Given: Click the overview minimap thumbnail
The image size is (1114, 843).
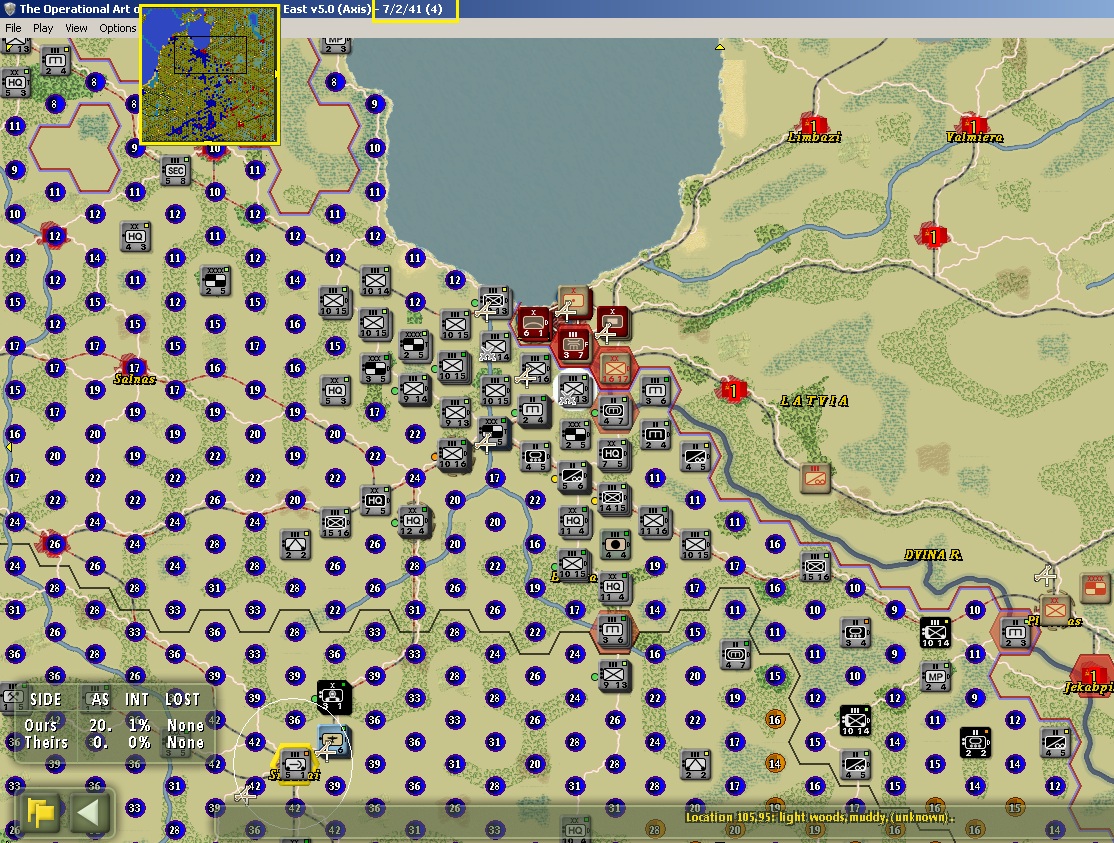Looking at the screenshot, I should 209,74.
